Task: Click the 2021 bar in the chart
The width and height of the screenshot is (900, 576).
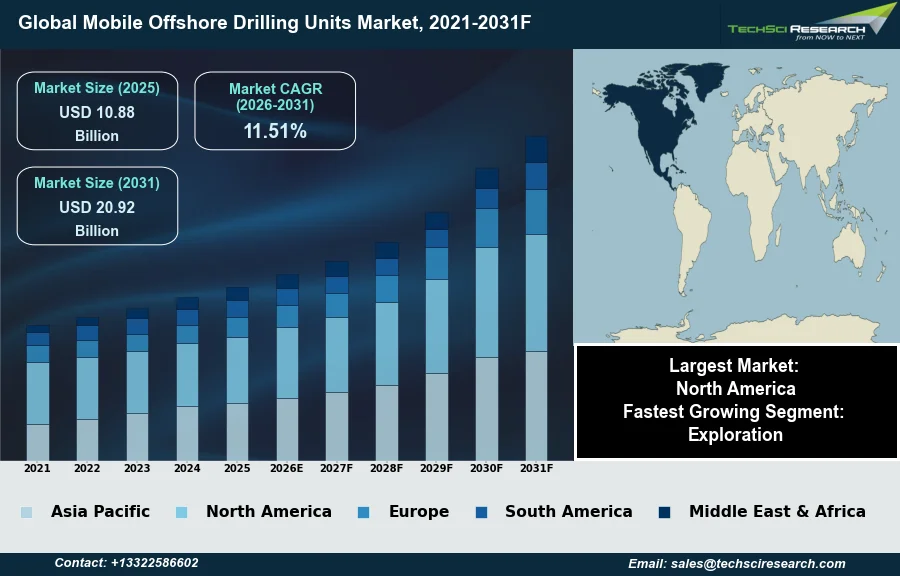Action: tap(38, 393)
